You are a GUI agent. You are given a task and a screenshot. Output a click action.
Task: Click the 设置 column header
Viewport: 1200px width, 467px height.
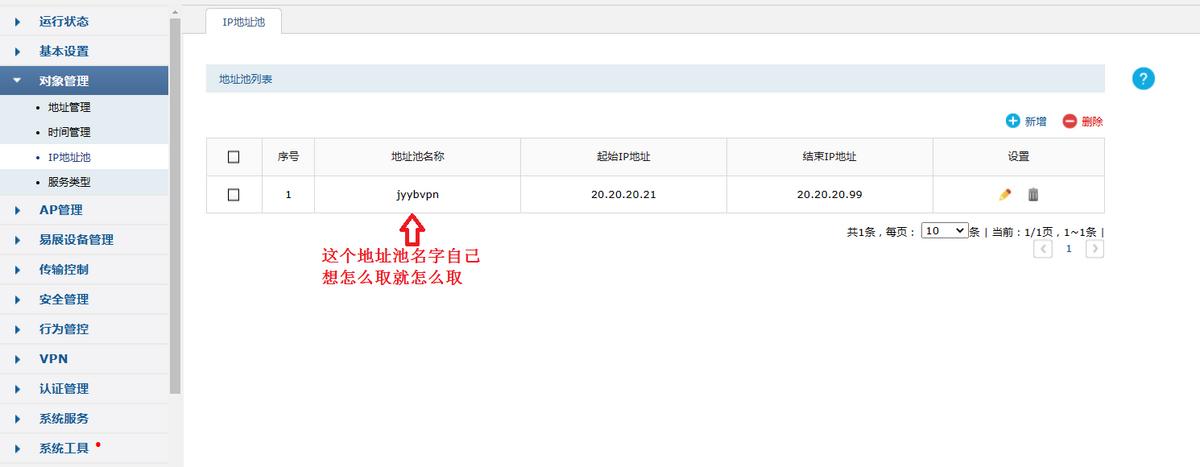pos(1019,157)
